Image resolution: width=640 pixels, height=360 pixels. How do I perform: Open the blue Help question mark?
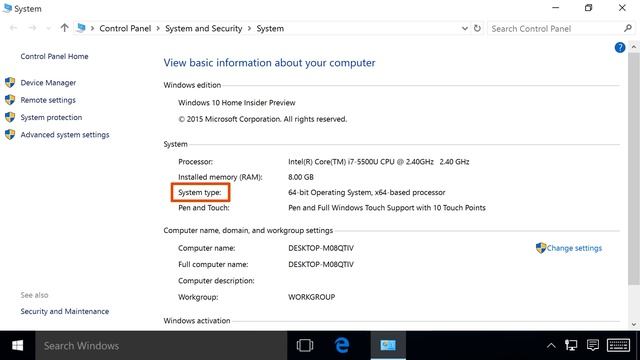click(x=620, y=48)
